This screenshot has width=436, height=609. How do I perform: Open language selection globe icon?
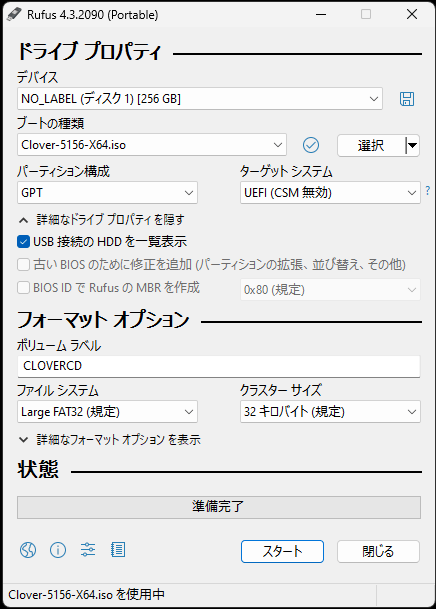[x=28, y=550]
